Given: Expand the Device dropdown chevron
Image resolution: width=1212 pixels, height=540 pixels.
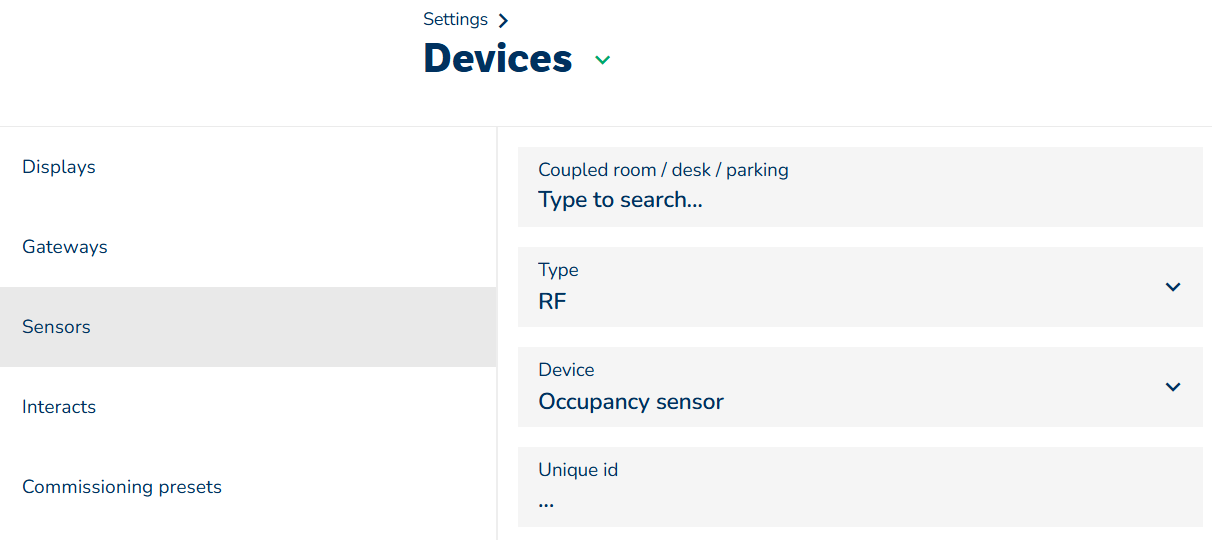Looking at the screenshot, I should [x=1173, y=387].
